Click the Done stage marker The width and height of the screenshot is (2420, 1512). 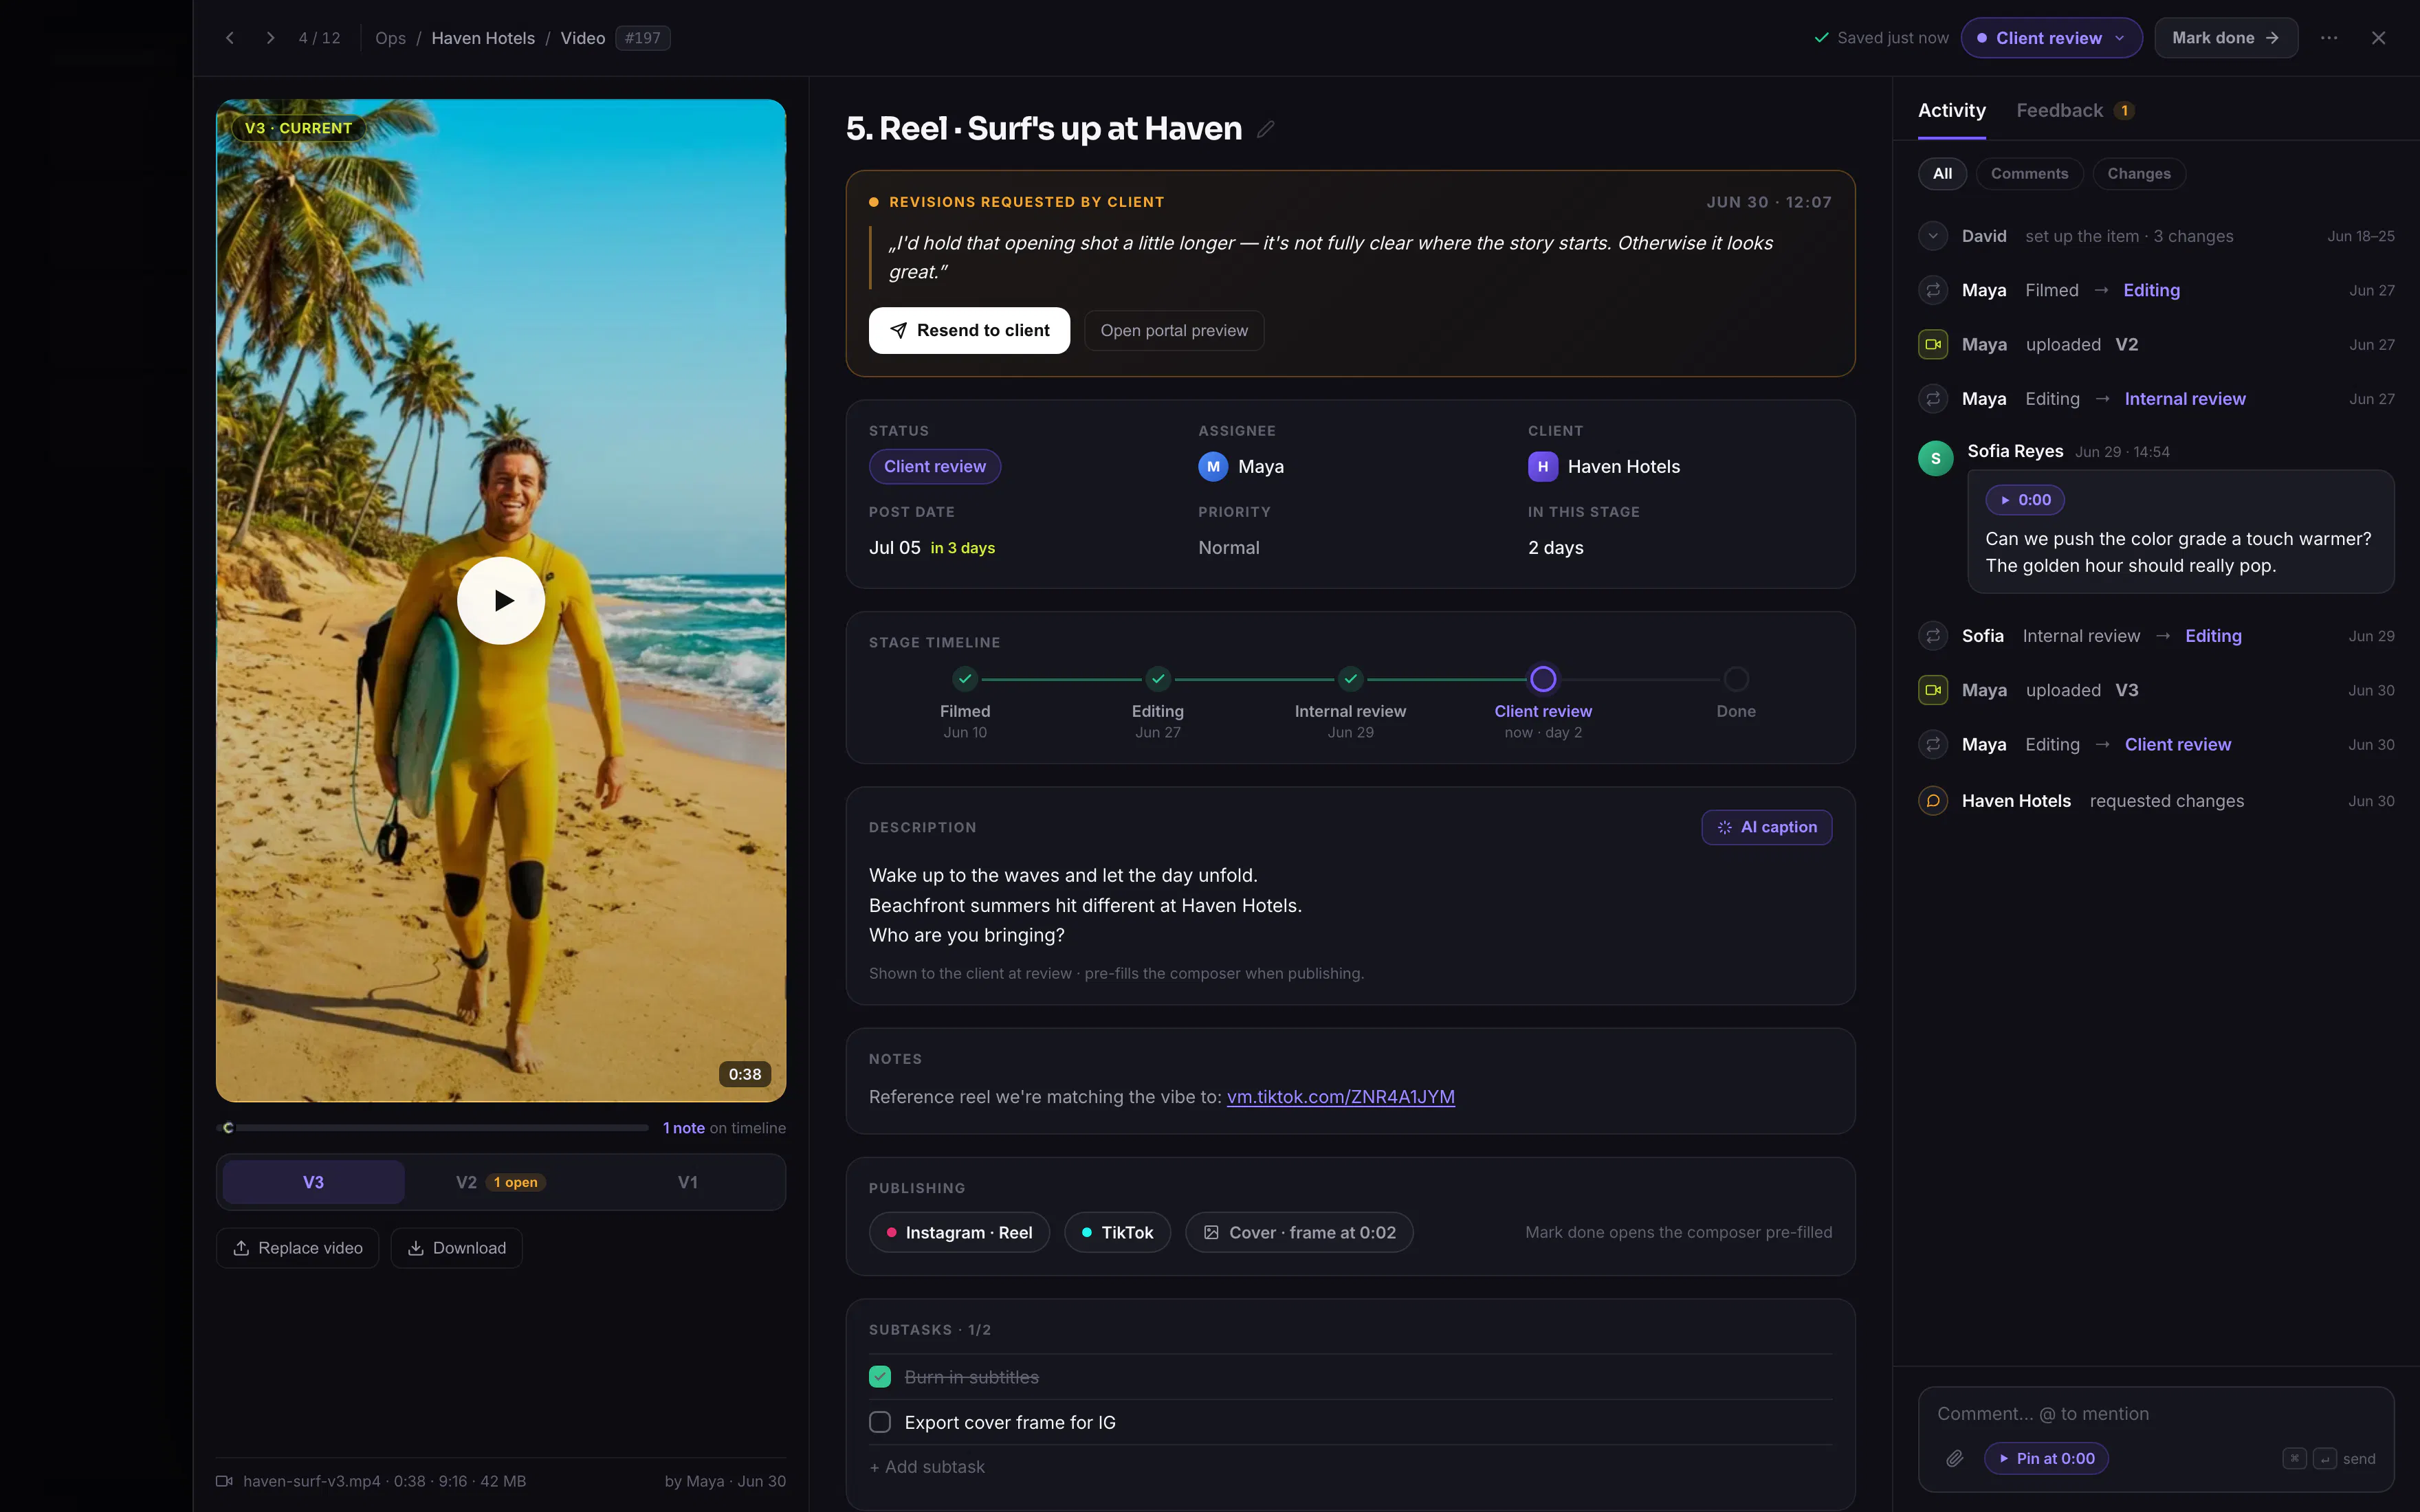[x=1736, y=679]
